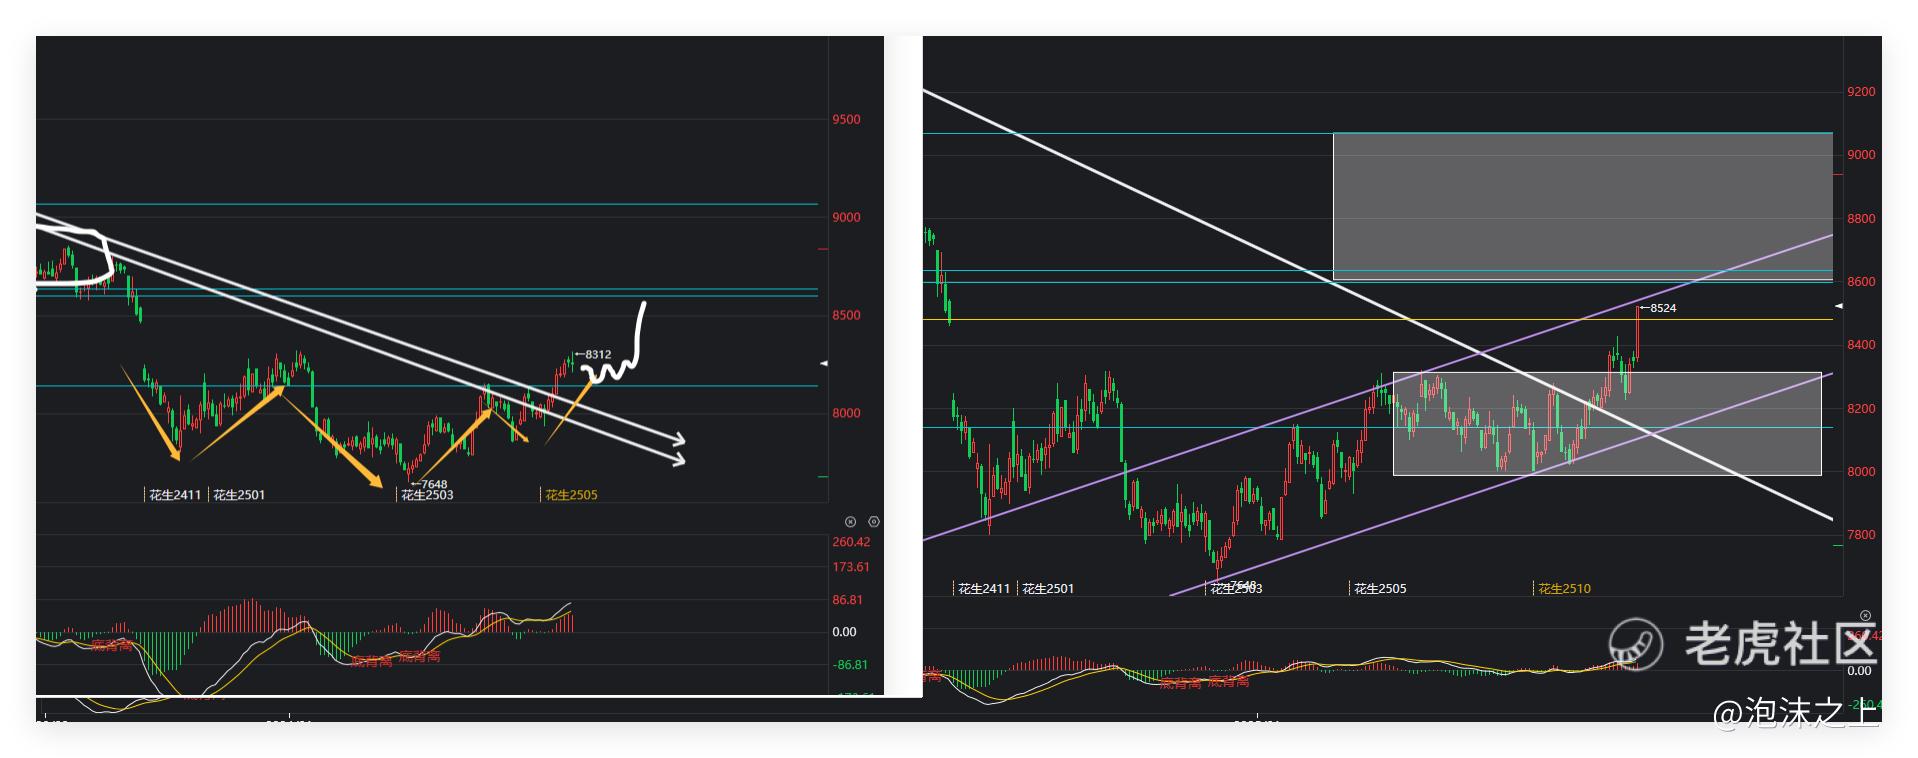Click 8400 on right chart price axis
Screen dimensions: 1918x758
tap(1861, 345)
